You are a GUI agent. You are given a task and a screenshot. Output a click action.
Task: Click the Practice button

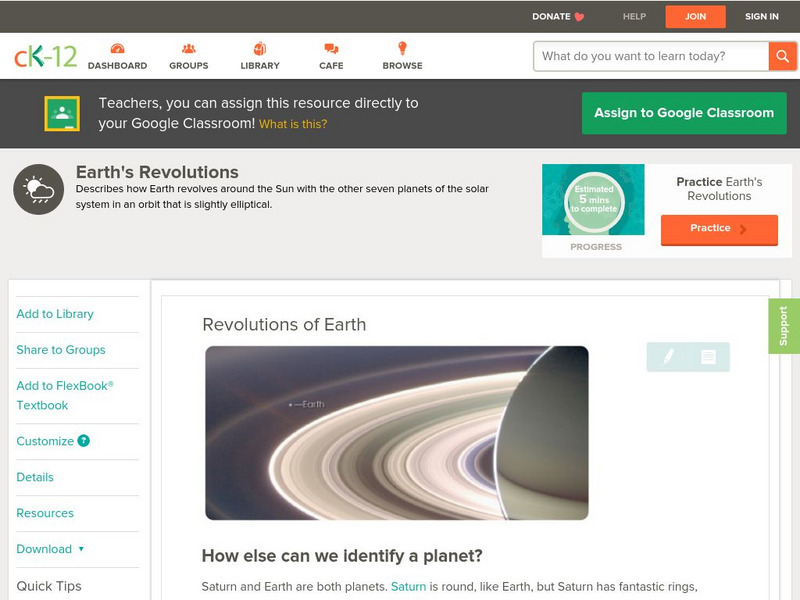tap(719, 229)
